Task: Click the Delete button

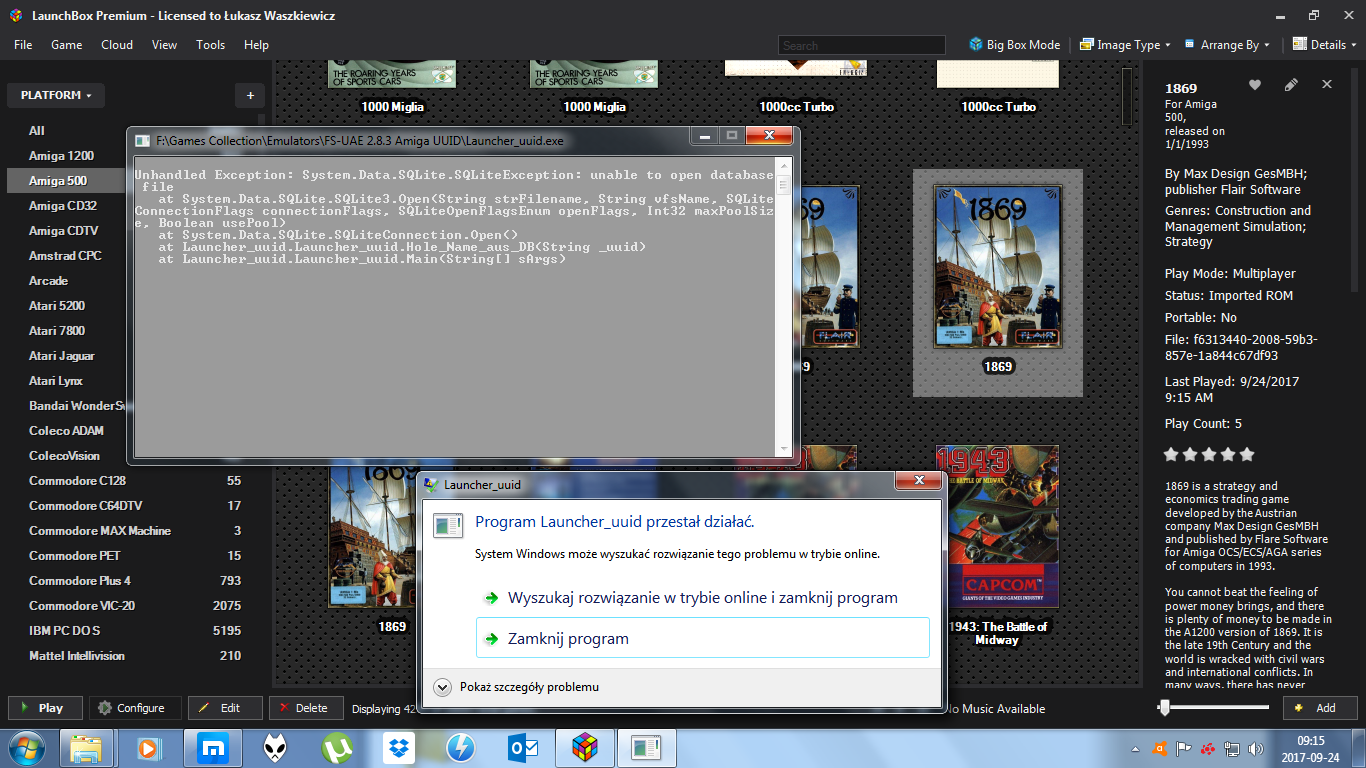Action: click(x=306, y=708)
